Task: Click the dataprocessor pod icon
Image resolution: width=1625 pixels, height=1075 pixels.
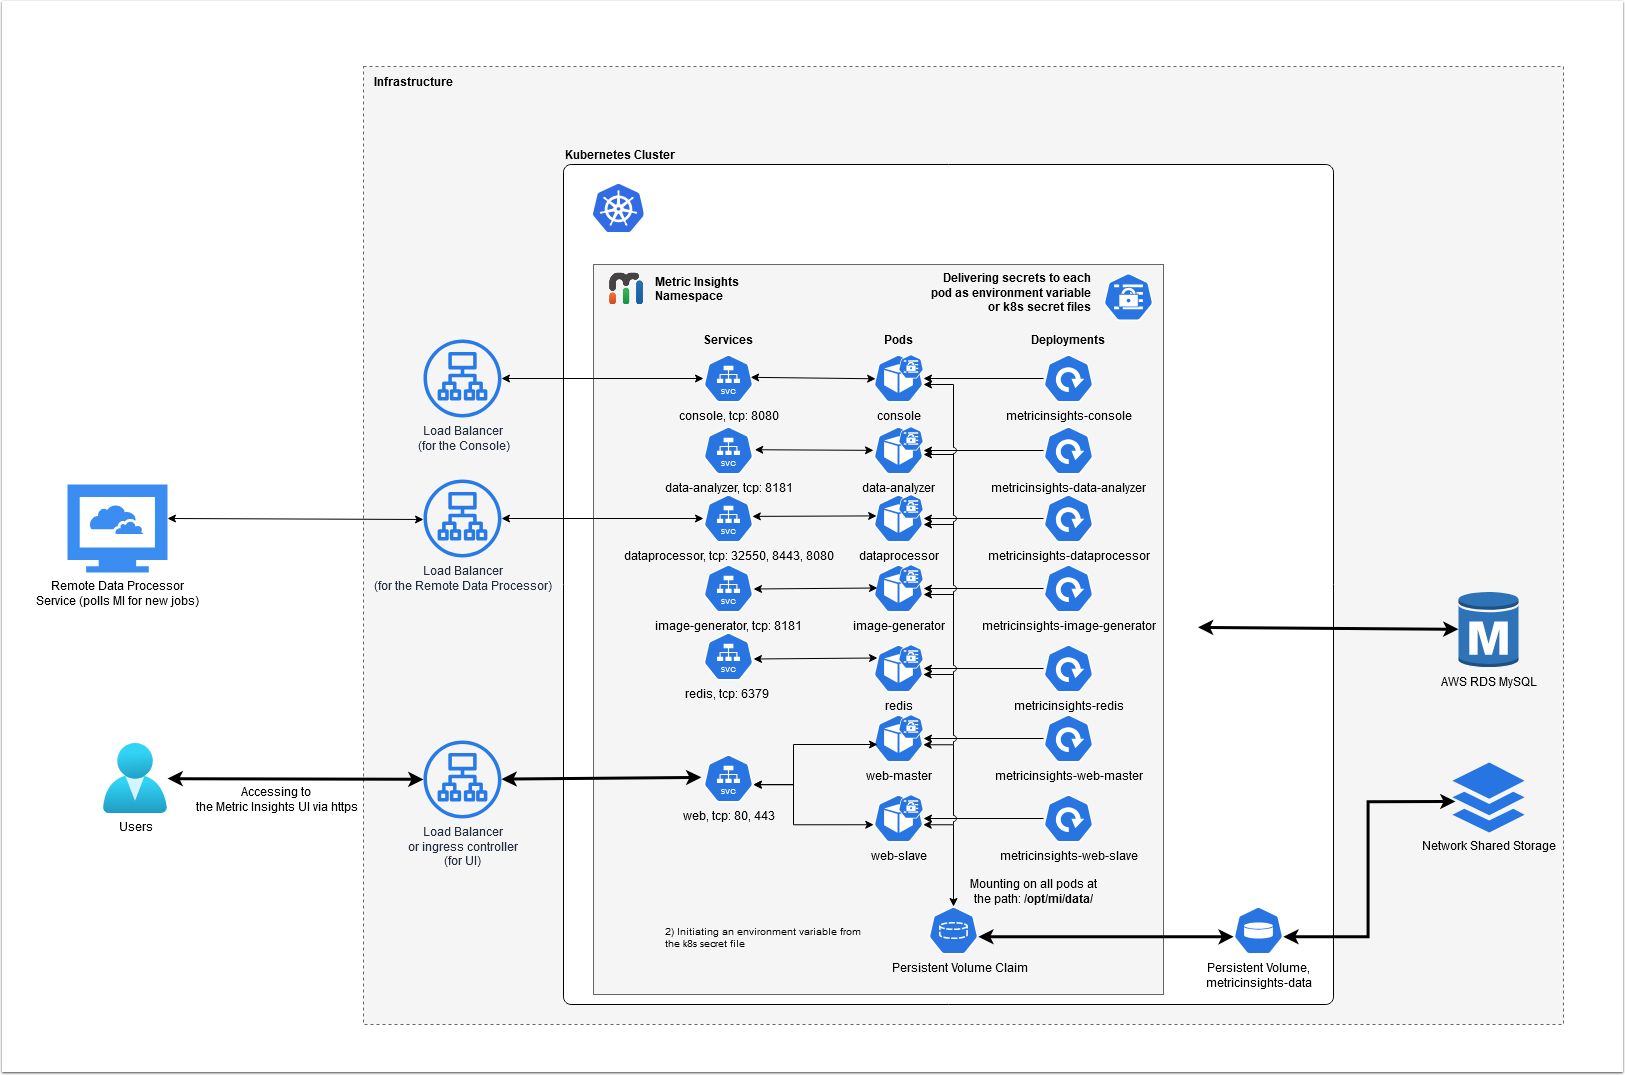Action: (899, 519)
